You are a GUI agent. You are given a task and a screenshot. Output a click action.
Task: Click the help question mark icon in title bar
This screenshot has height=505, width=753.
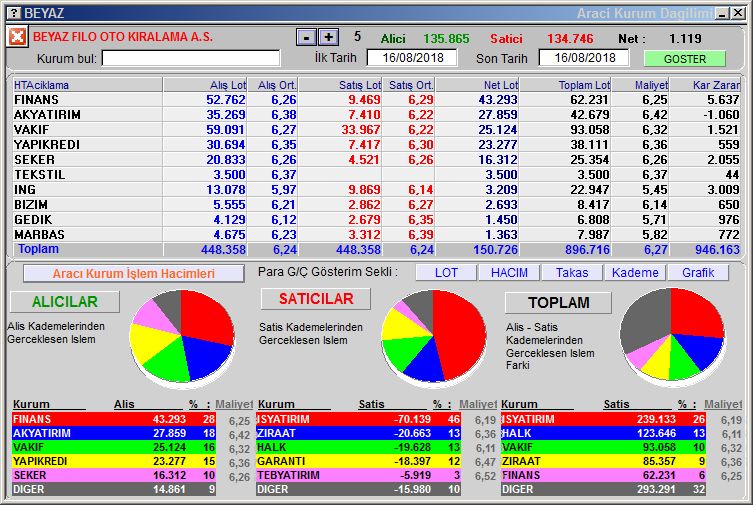15,13
